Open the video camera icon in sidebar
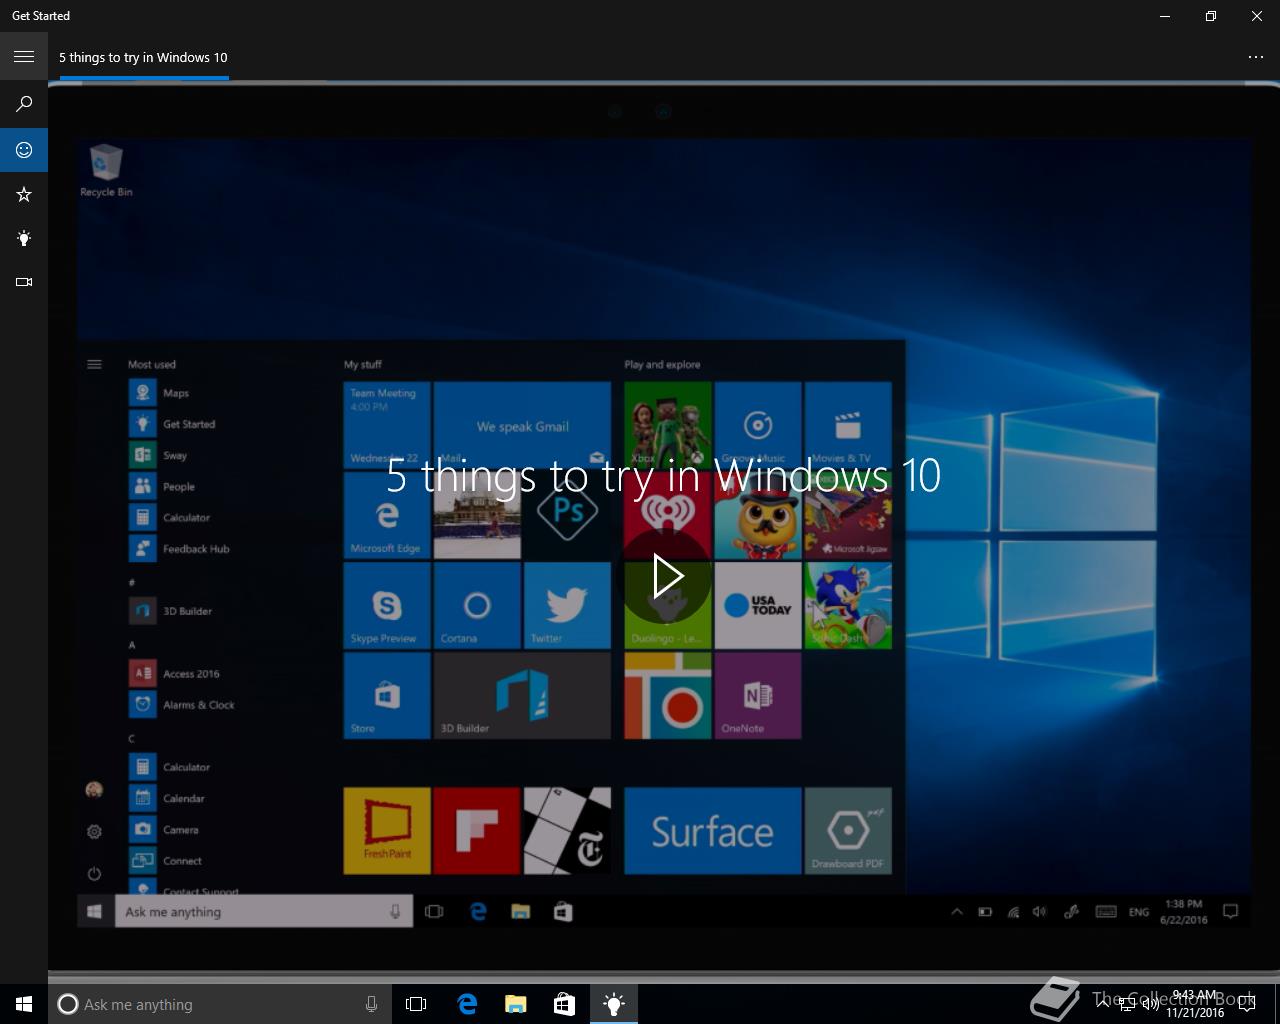This screenshot has width=1280, height=1024. point(24,282)
